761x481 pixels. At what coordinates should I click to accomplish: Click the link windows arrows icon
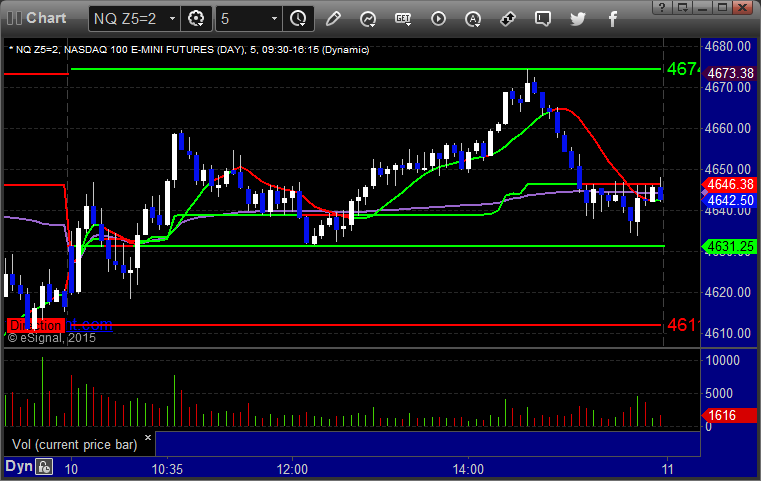pos(508,19)
